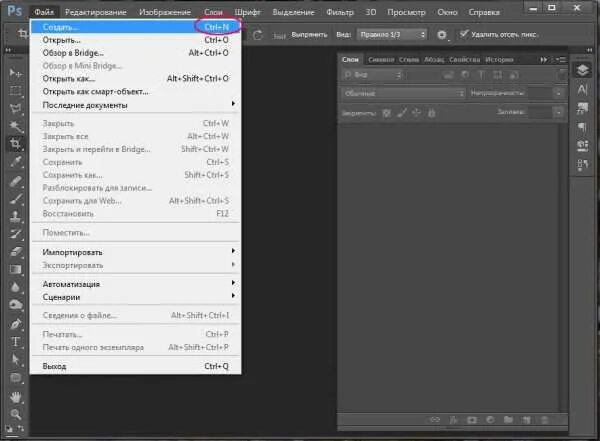Choose 'Открыть как смарт-объект...'
The height and width of the screenshot is (441, 600).
(135, 91)
